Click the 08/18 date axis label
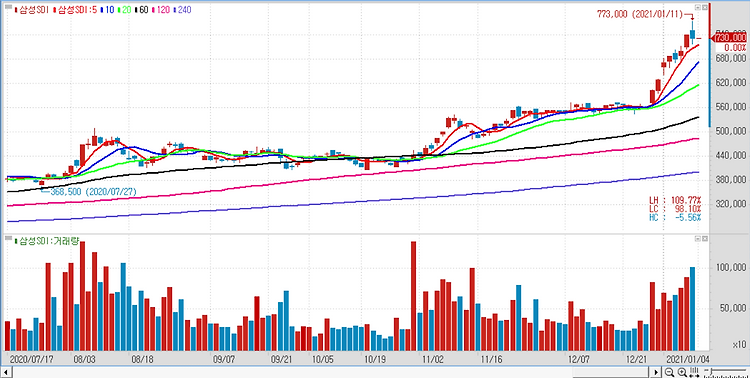The image size is (750, 378). click(143, 359)
